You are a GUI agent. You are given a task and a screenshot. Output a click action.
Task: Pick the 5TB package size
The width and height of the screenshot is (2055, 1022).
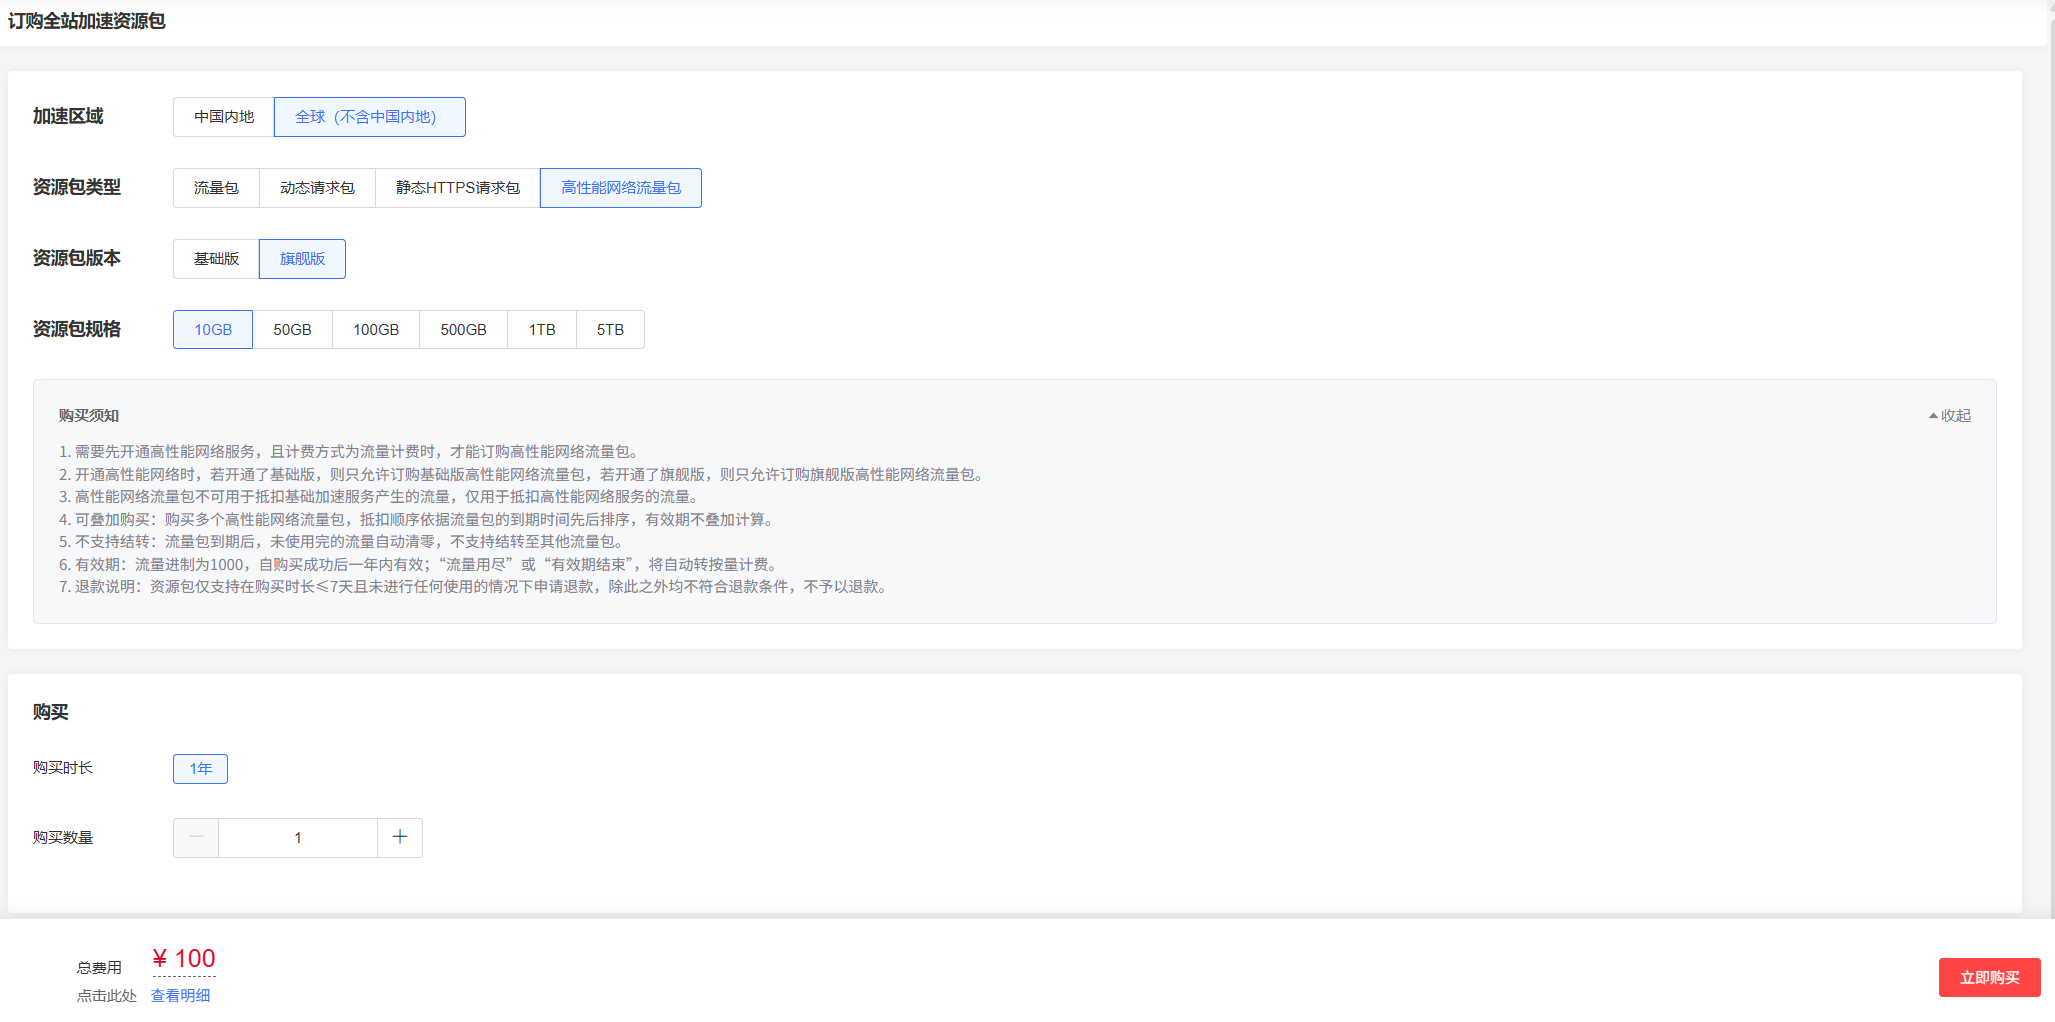tap(610, 330)
